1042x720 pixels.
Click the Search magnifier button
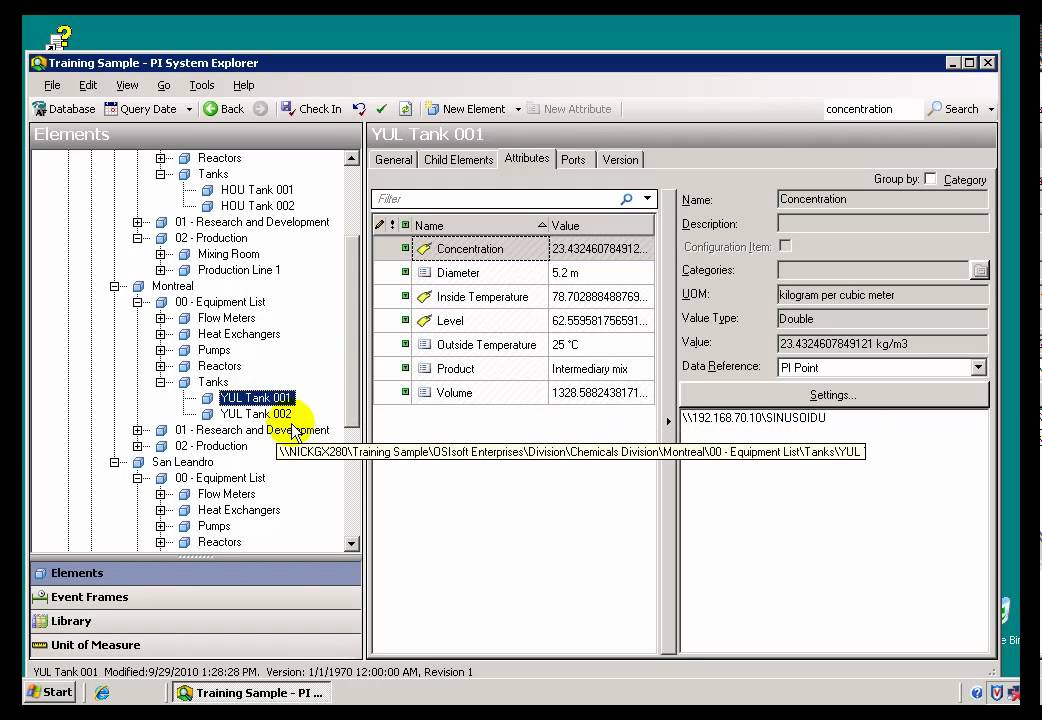click(x=954, y=109)
